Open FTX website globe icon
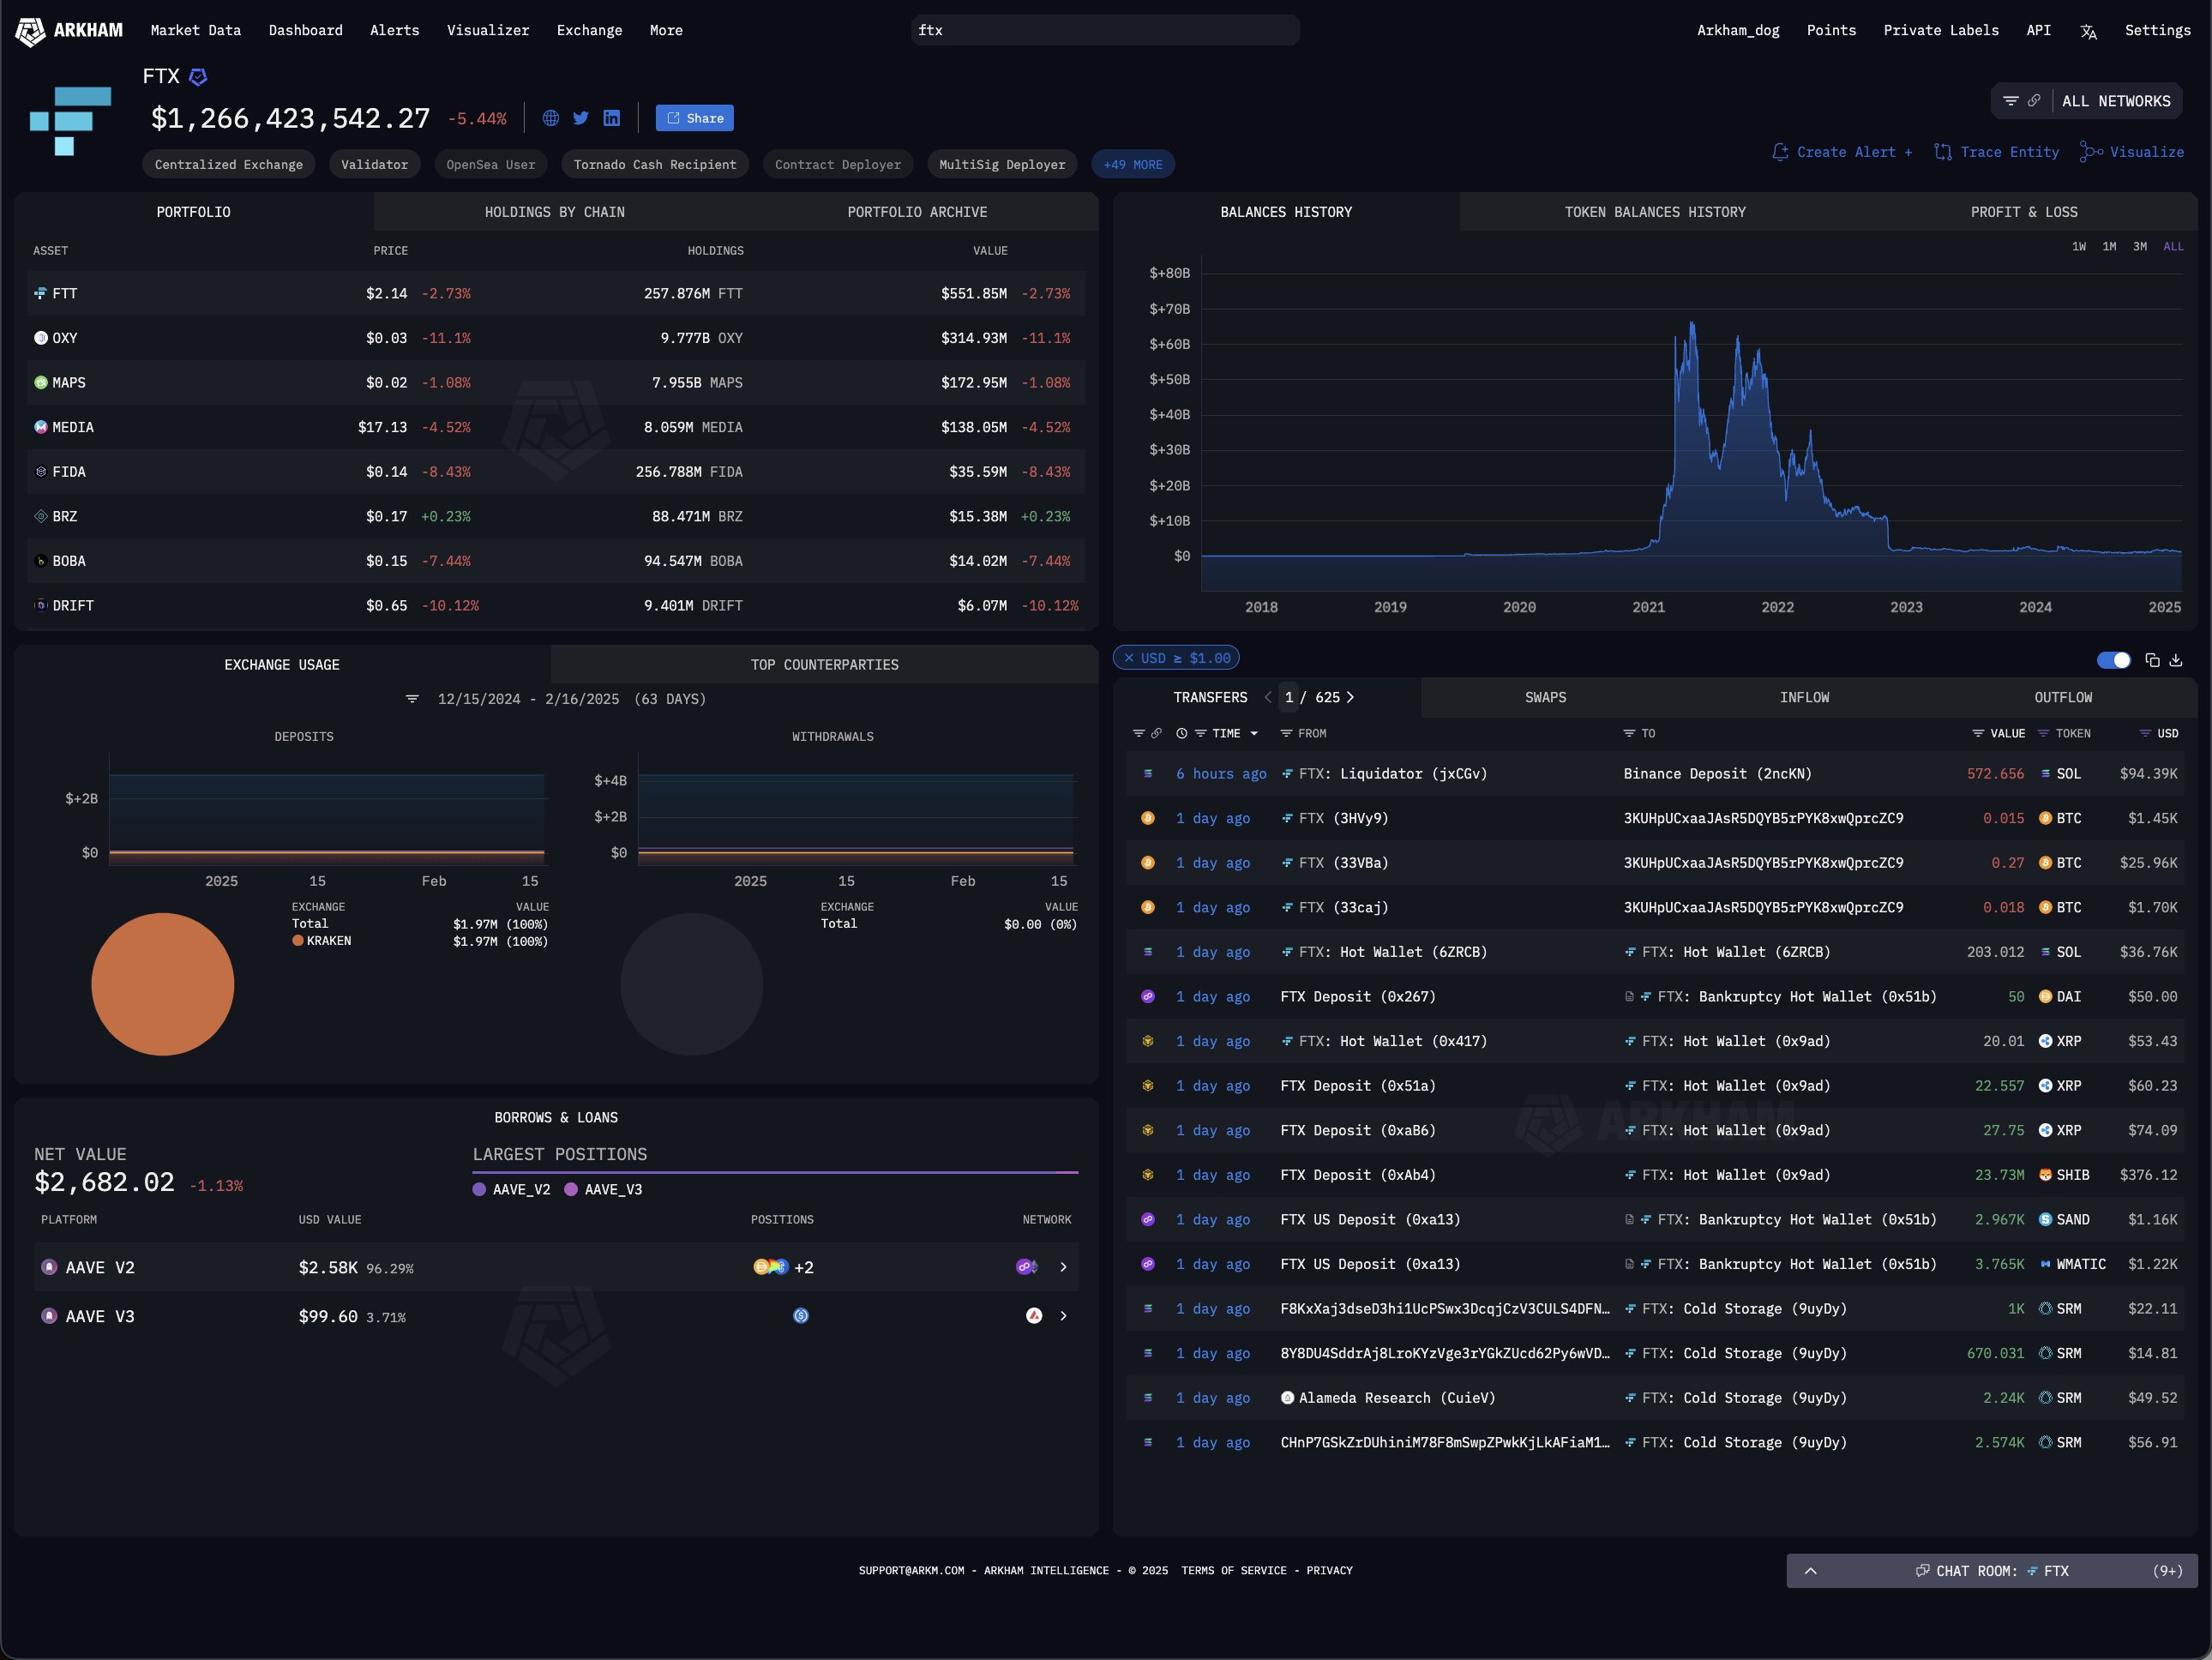 (551, 118)
